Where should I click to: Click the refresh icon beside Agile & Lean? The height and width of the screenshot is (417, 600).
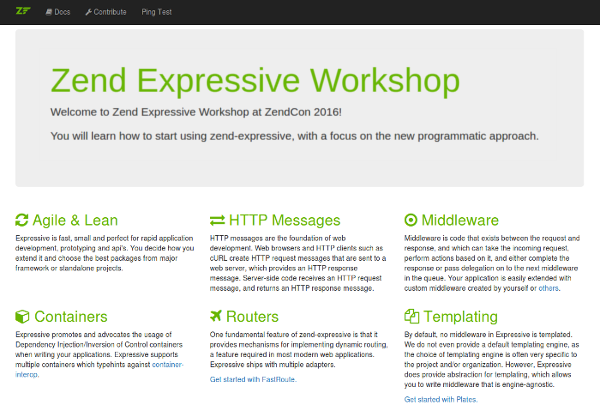22,220
